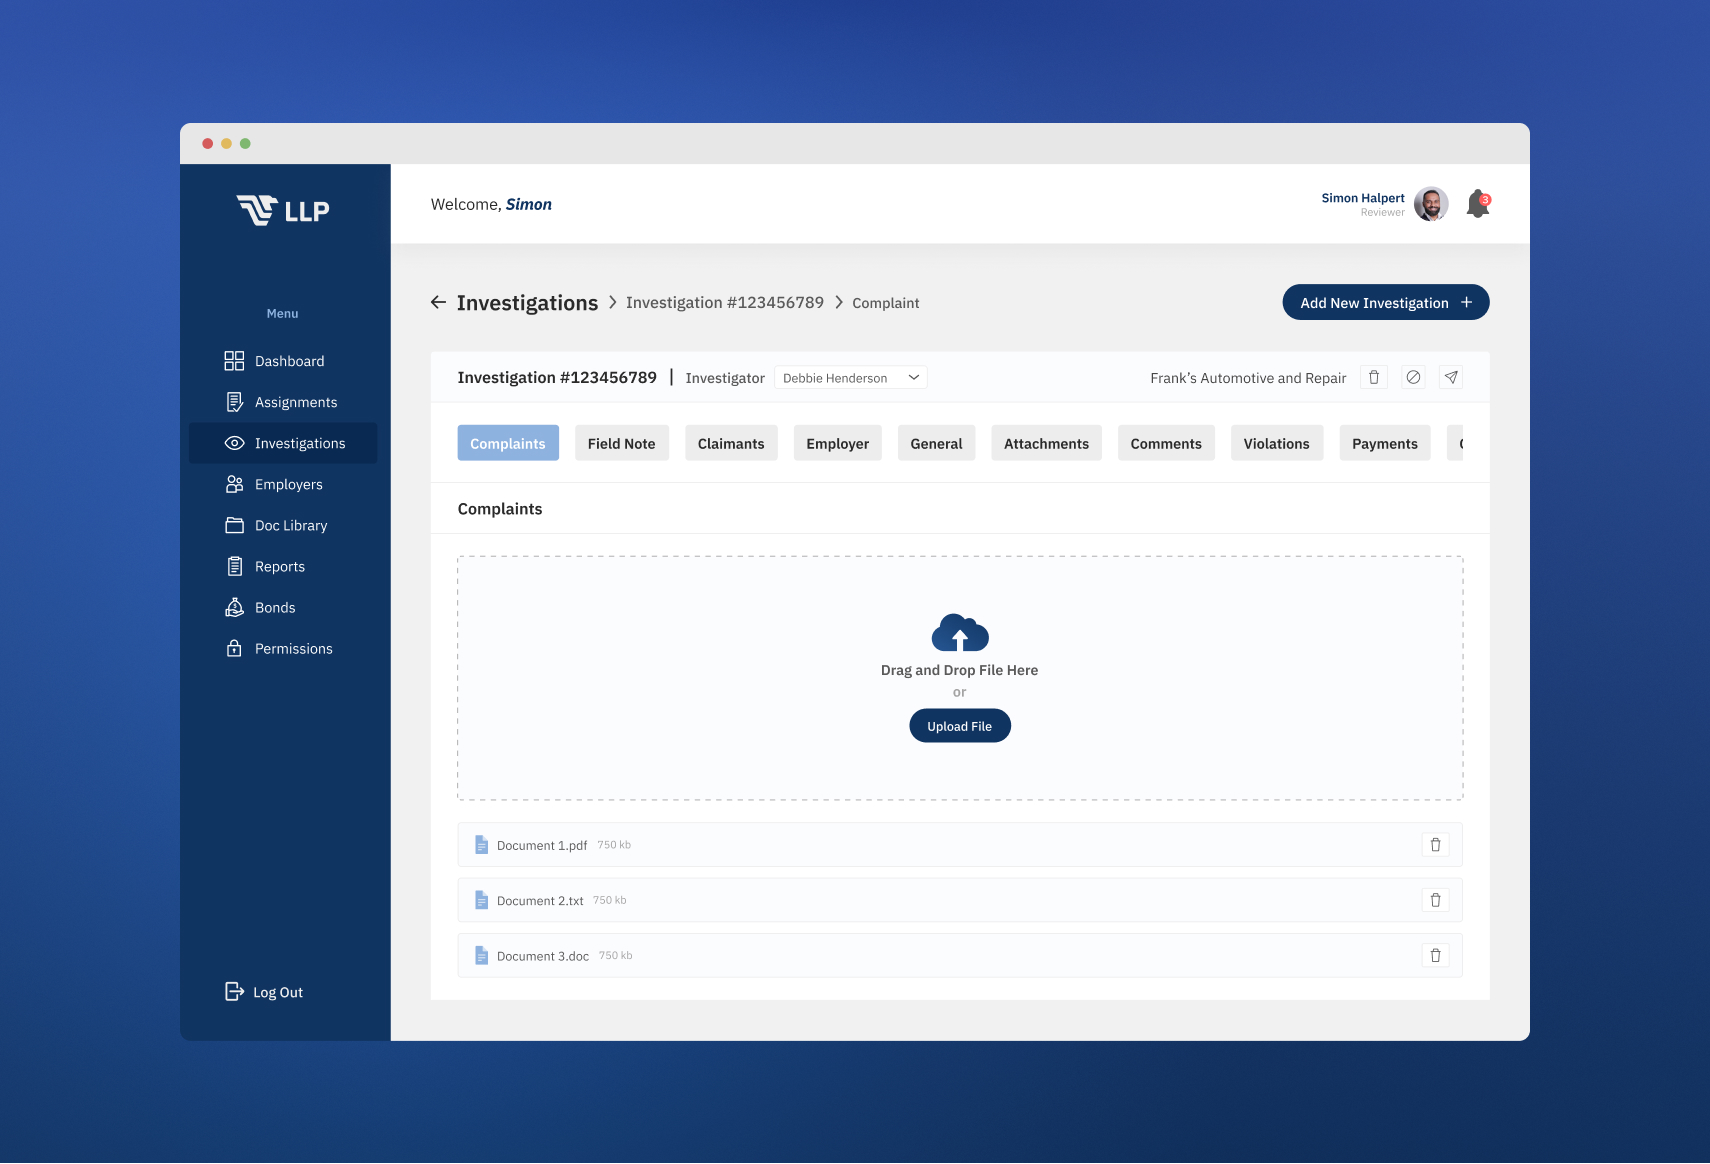1710x1164 pixels.
Task: Click the block/cancel circle icon in header
Action: coord(1413,377)
